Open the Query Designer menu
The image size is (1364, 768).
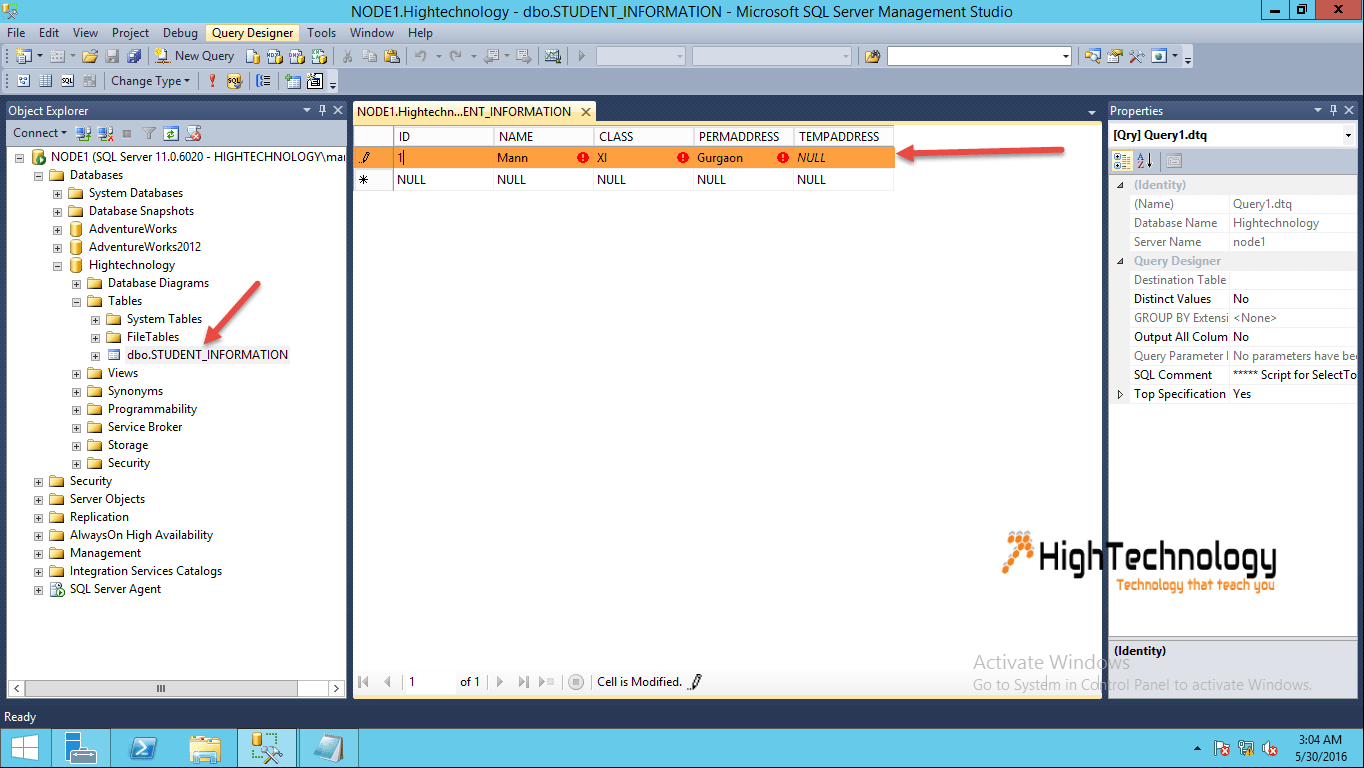tap(252, 32)
